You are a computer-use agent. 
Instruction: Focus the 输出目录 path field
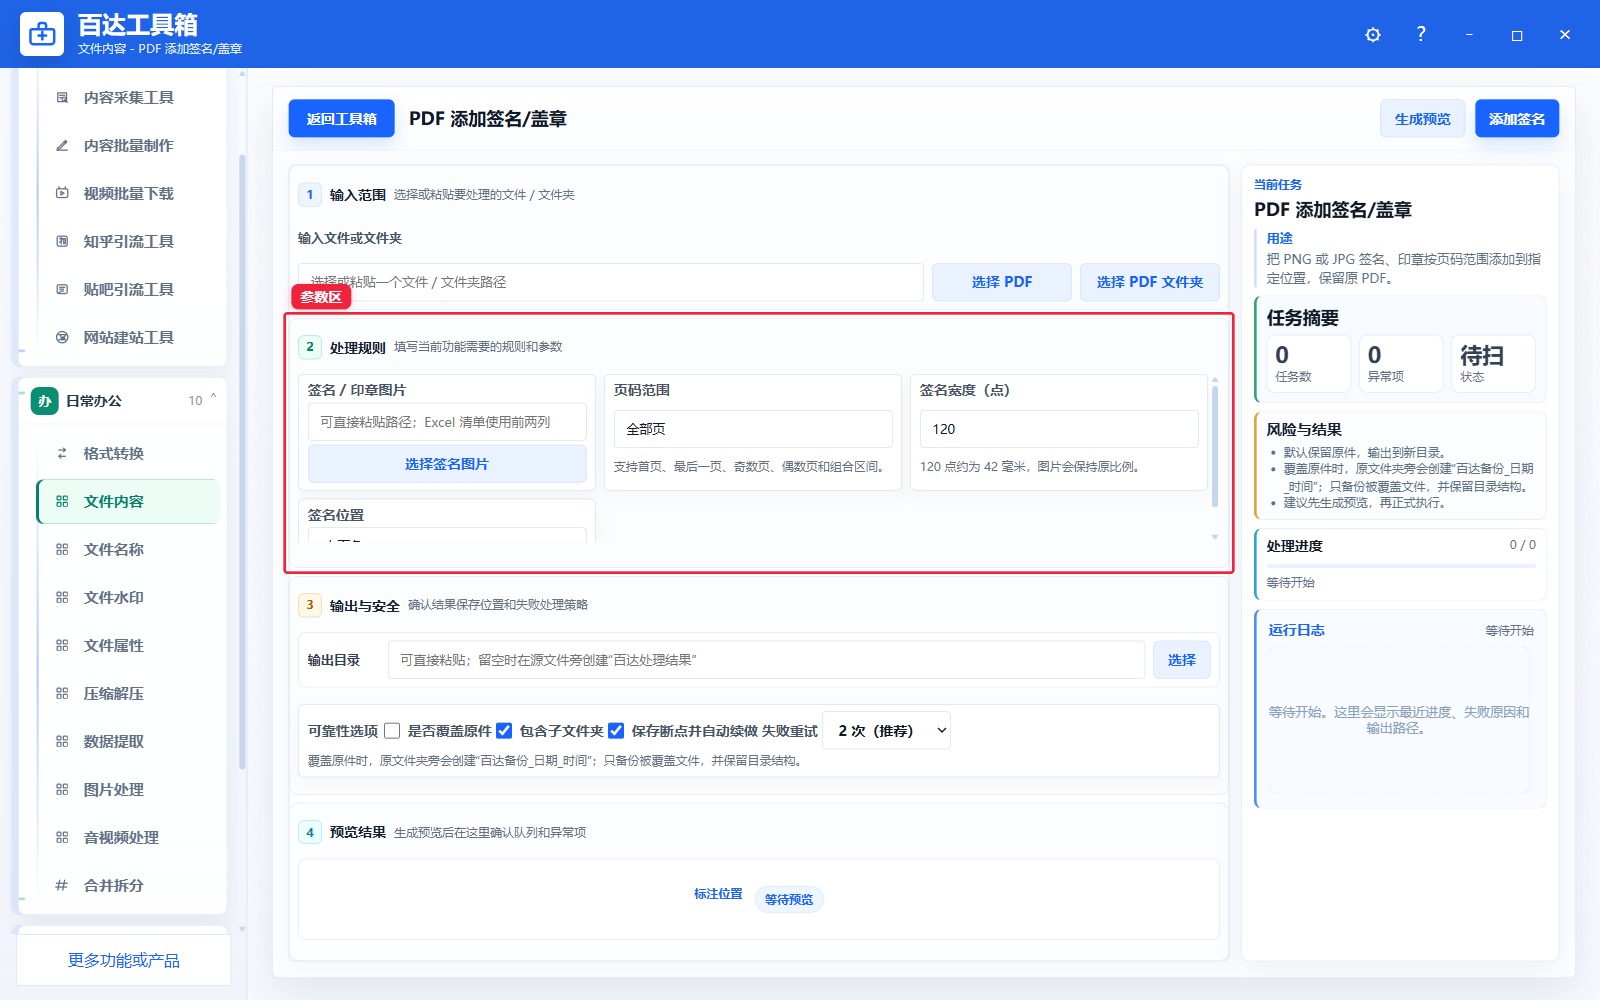pyautogui.click(x=766, y=660)
